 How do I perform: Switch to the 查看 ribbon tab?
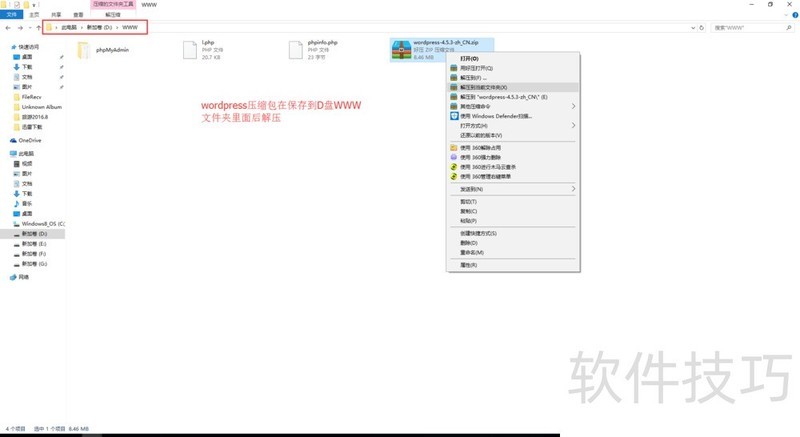pos(78,15)
